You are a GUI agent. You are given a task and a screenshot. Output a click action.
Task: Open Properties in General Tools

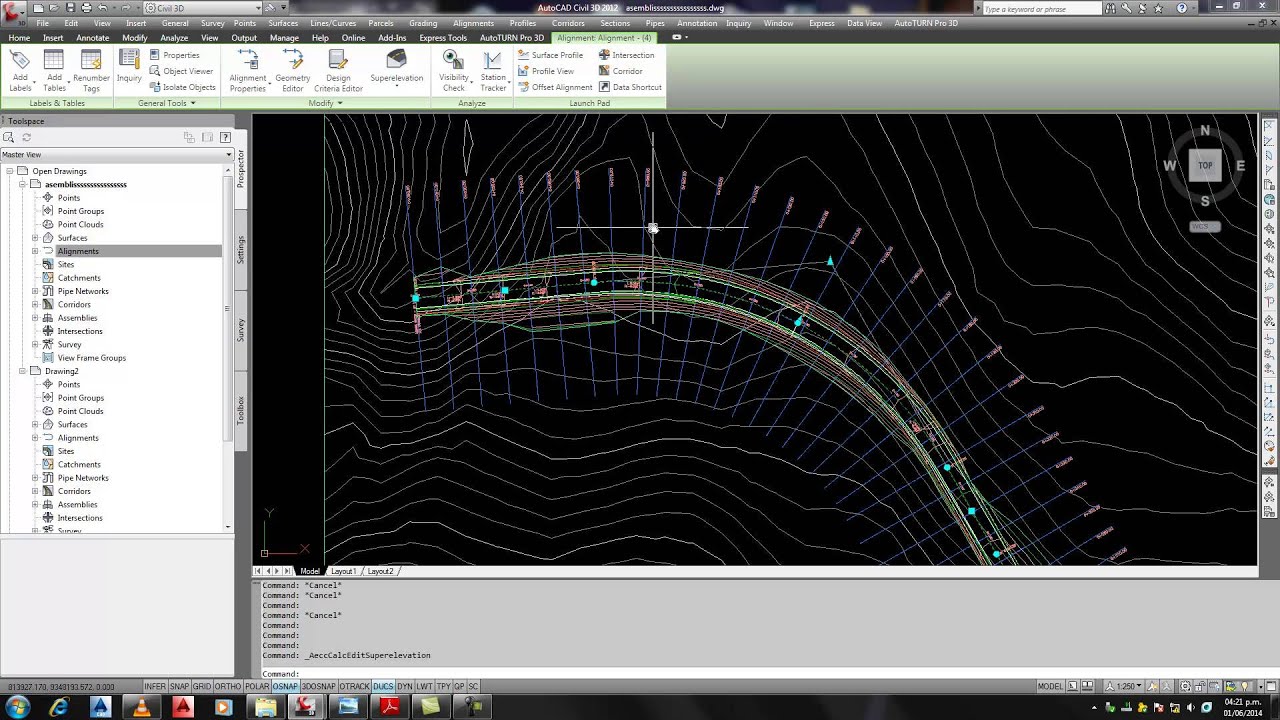[174, 55]
